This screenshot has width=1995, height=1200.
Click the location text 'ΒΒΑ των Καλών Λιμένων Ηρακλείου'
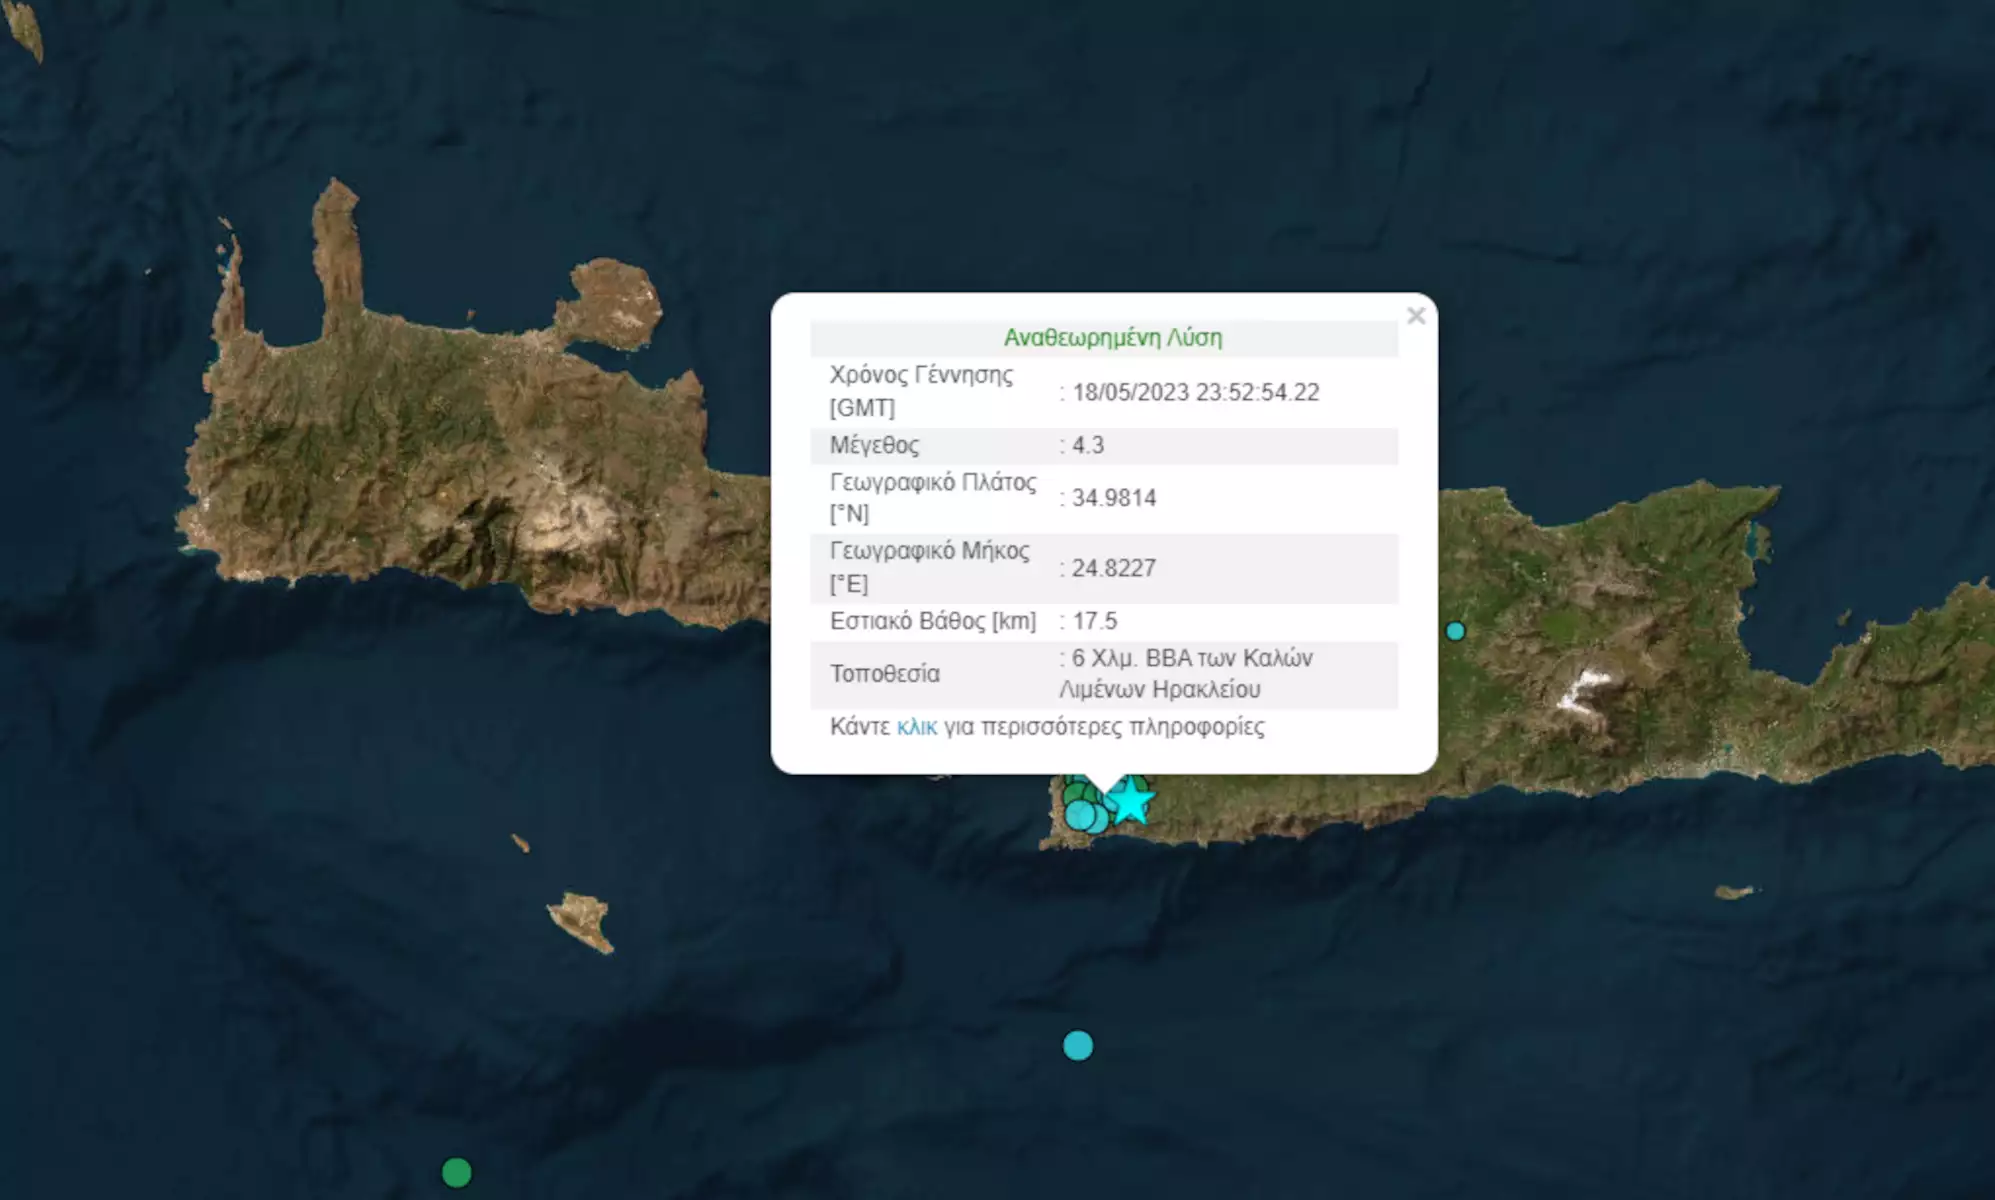click(1186, 674)
